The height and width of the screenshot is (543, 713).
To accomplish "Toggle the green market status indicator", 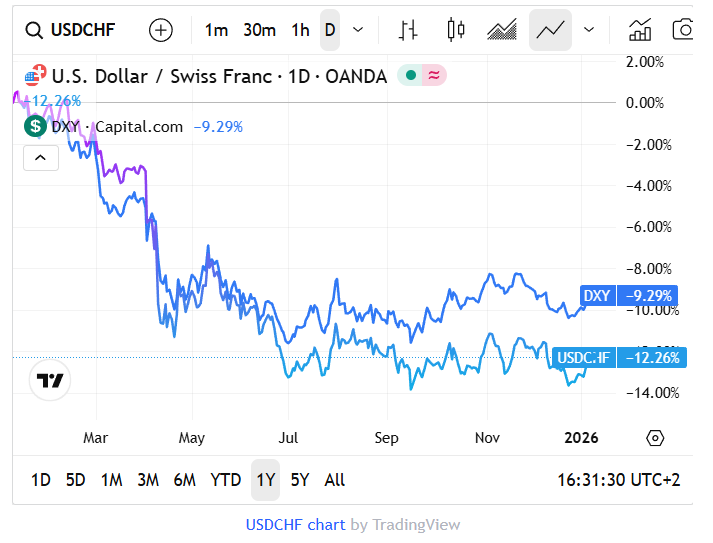I will [x=410, y=75].
